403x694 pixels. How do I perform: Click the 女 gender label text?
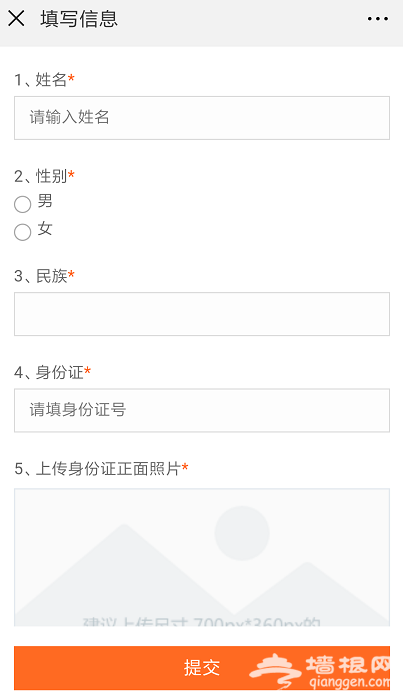click(x=45, y=229)
